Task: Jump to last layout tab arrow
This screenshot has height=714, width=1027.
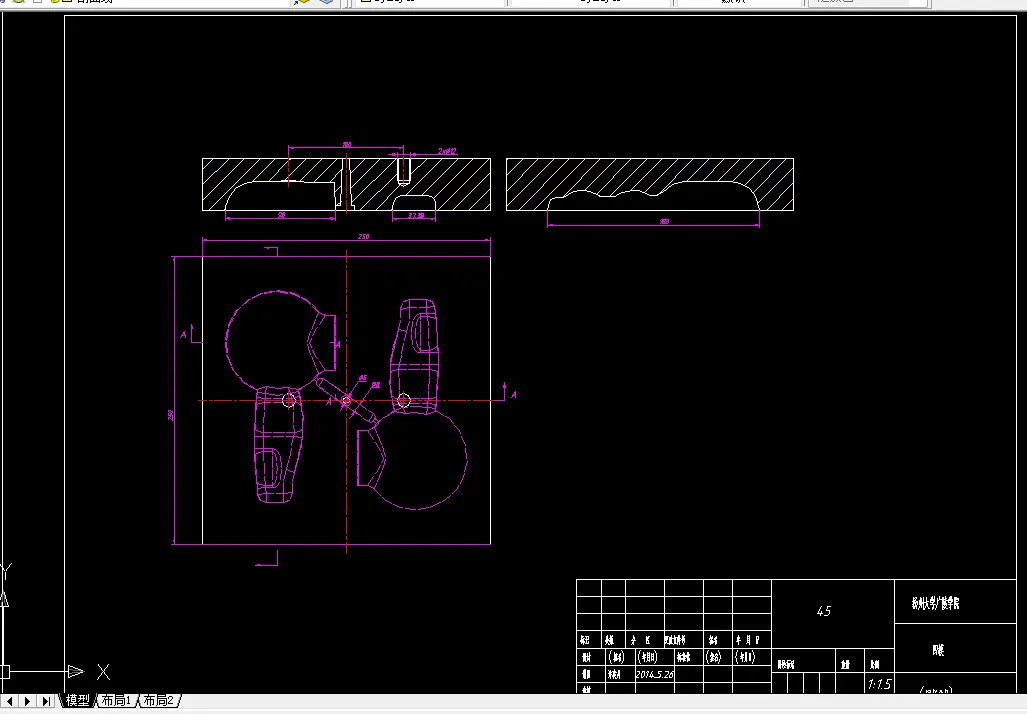Action: tap(46, 701)
